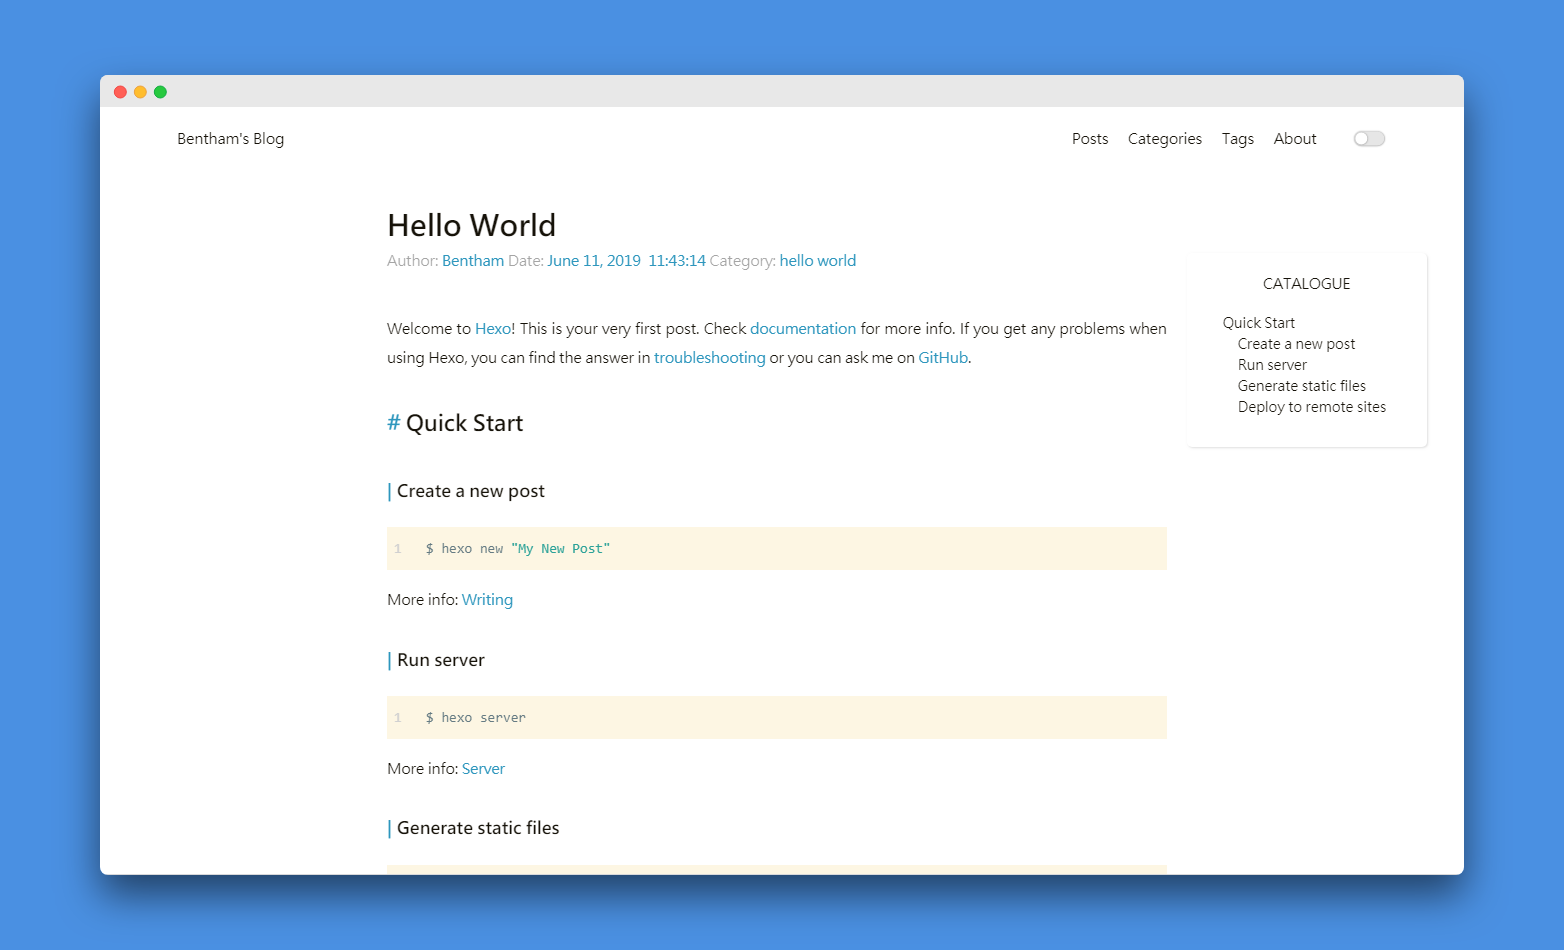Jump to Run server in catalogue
The height and width of the screenshot is (950, 1564).
click(x=1272, y=365)
